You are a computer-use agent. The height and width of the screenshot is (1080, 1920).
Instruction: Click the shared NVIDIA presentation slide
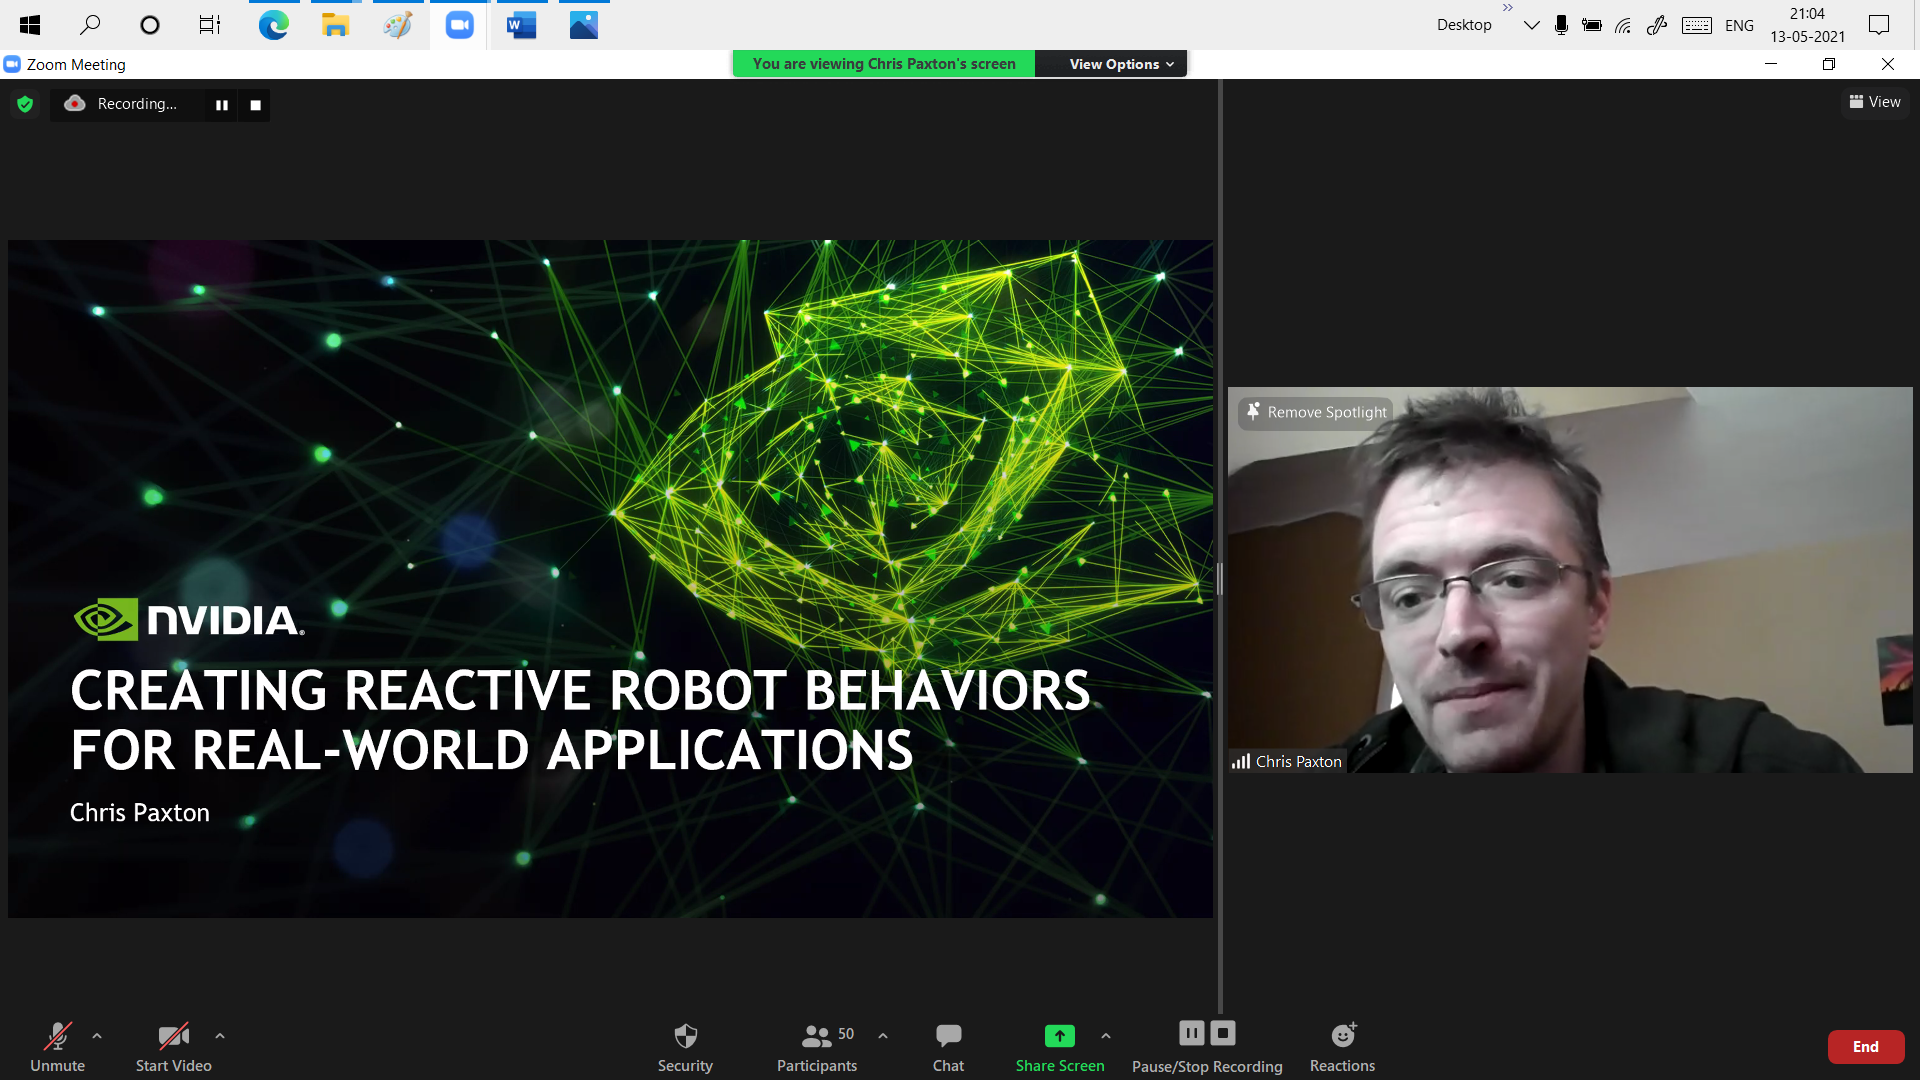pos(610,578)
